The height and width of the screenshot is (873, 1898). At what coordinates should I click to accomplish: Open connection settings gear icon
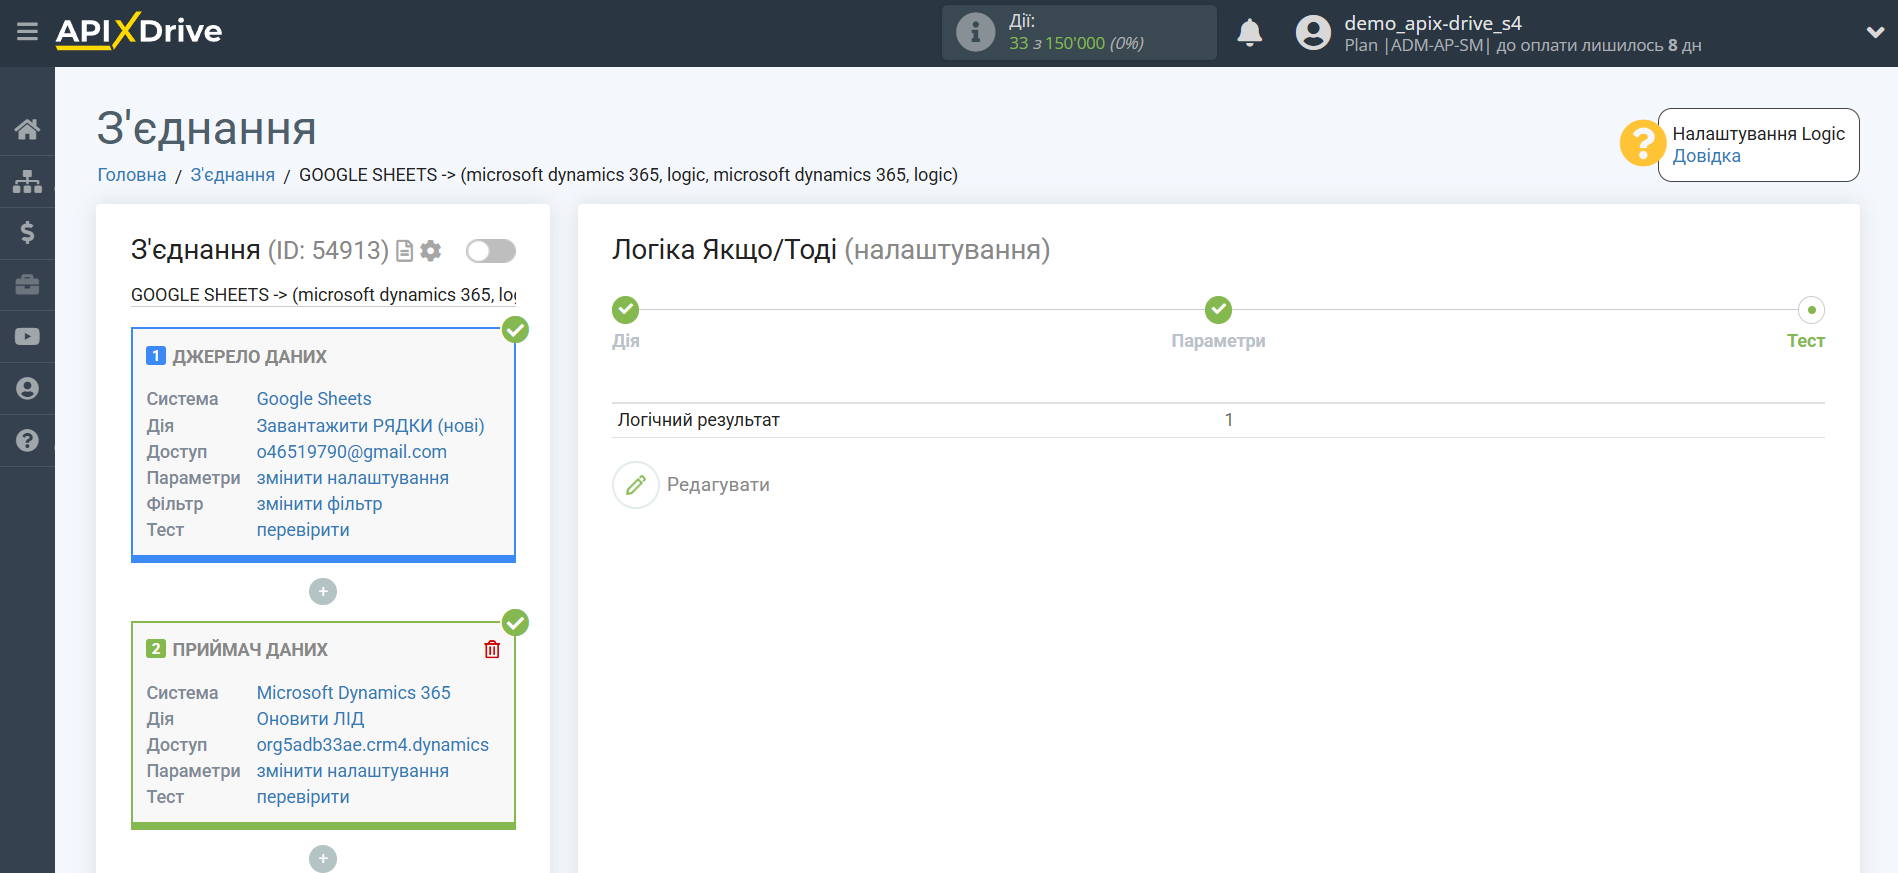[x=431, y=251]
